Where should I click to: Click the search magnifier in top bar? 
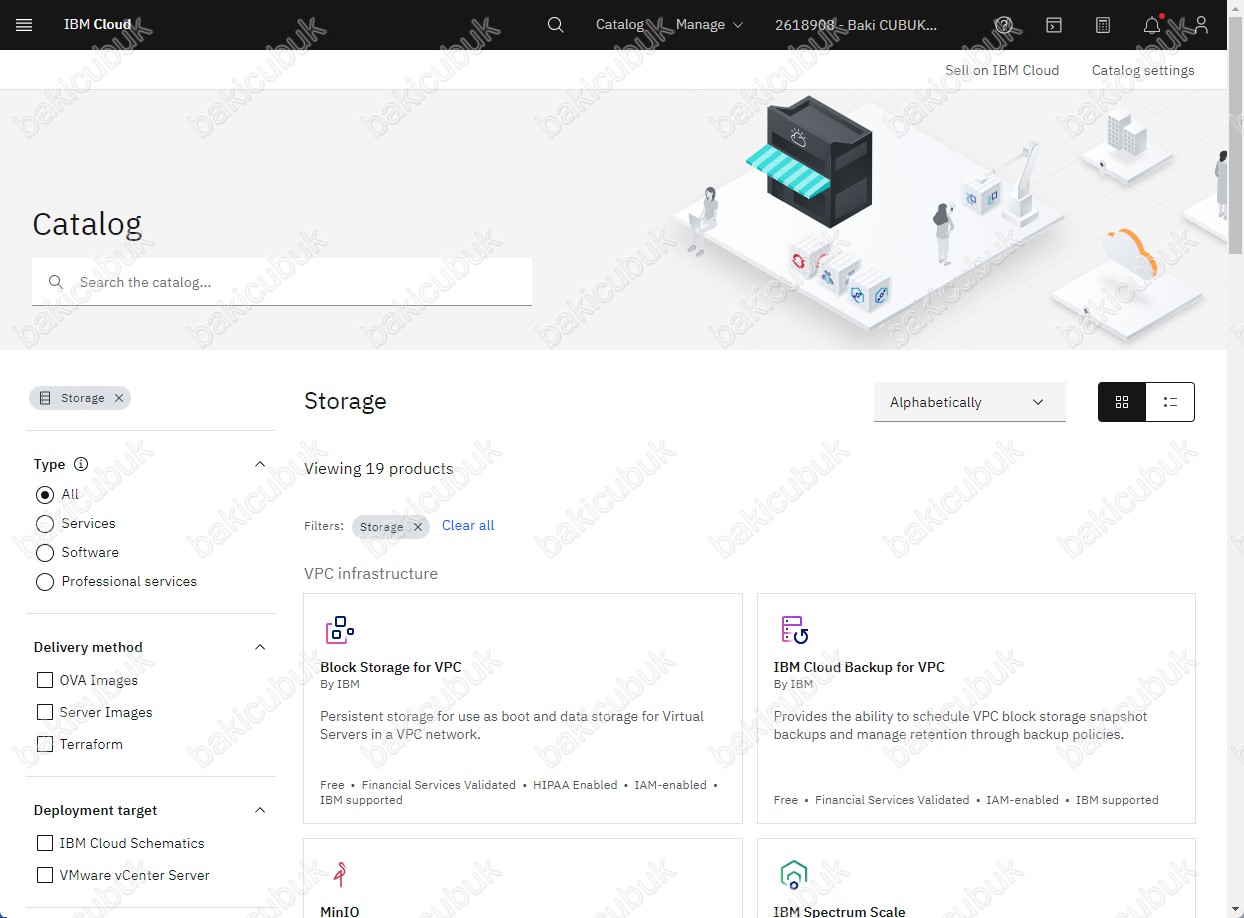[556, 25]
